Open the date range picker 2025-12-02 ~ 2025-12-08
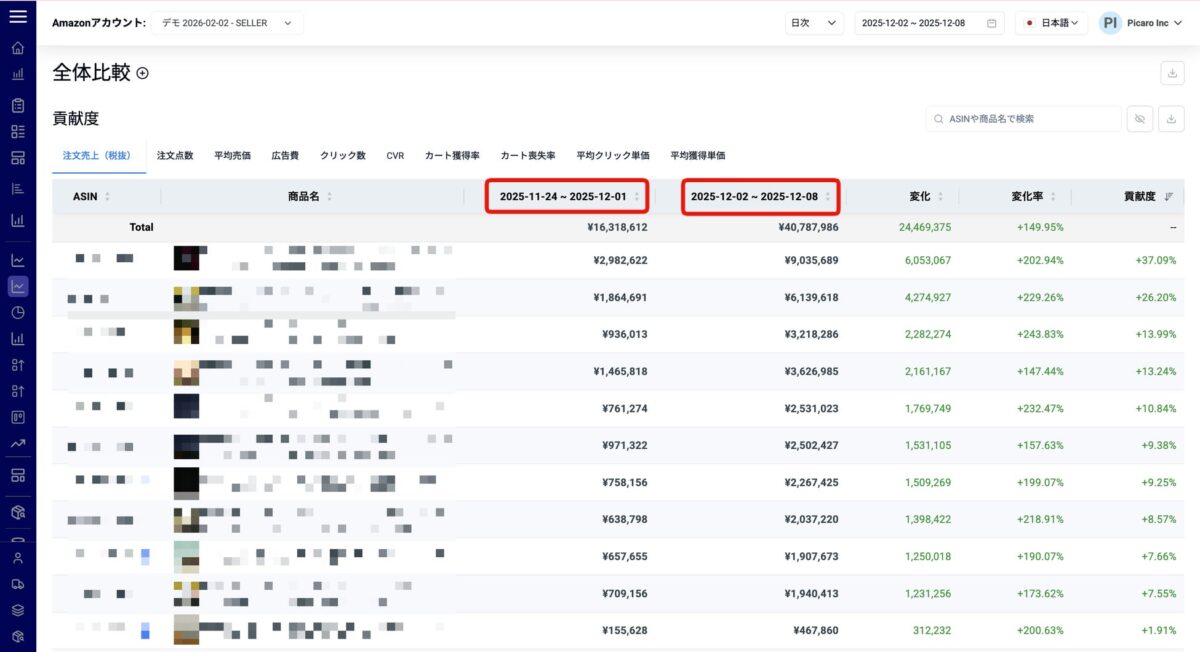1200x652 pixels. (929, 23)
